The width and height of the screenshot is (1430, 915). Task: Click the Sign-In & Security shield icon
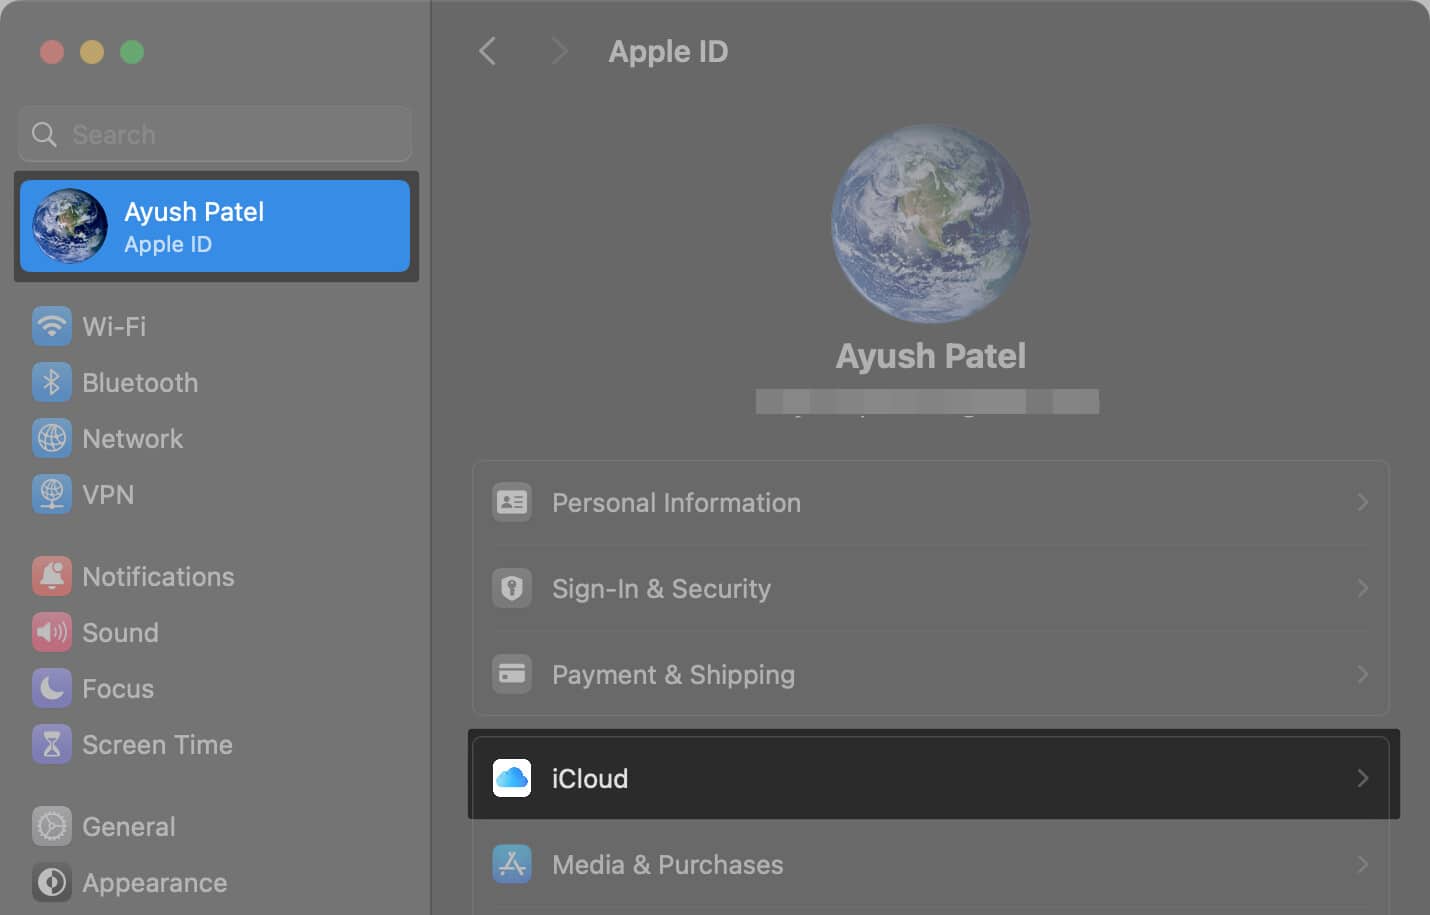[x=512, y=588]
